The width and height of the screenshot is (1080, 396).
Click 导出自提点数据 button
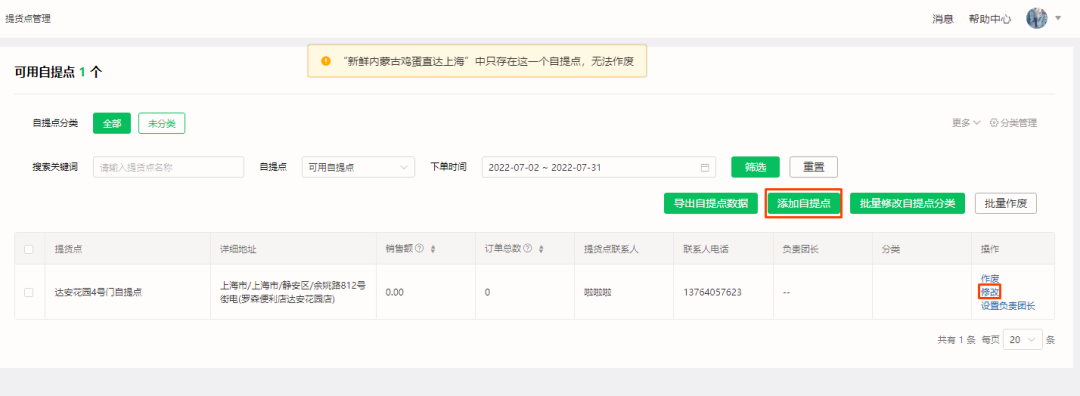[x=711, y=203]
